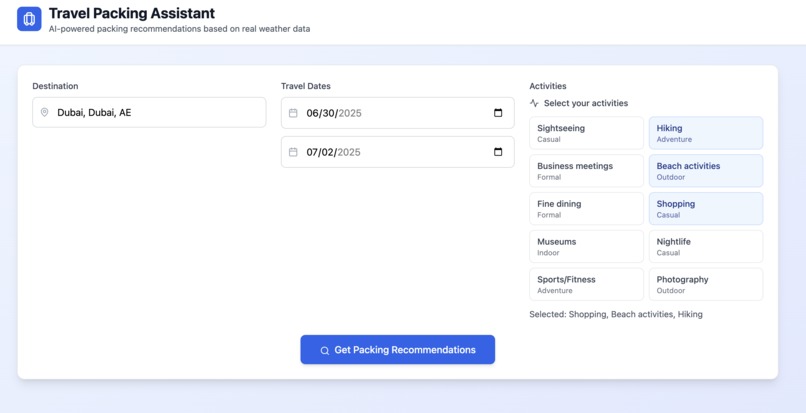This screenshot has height=413, width=806.
Task: Click the calendar icon left of 06/30/2025
Action: click(x=293, y=113)
